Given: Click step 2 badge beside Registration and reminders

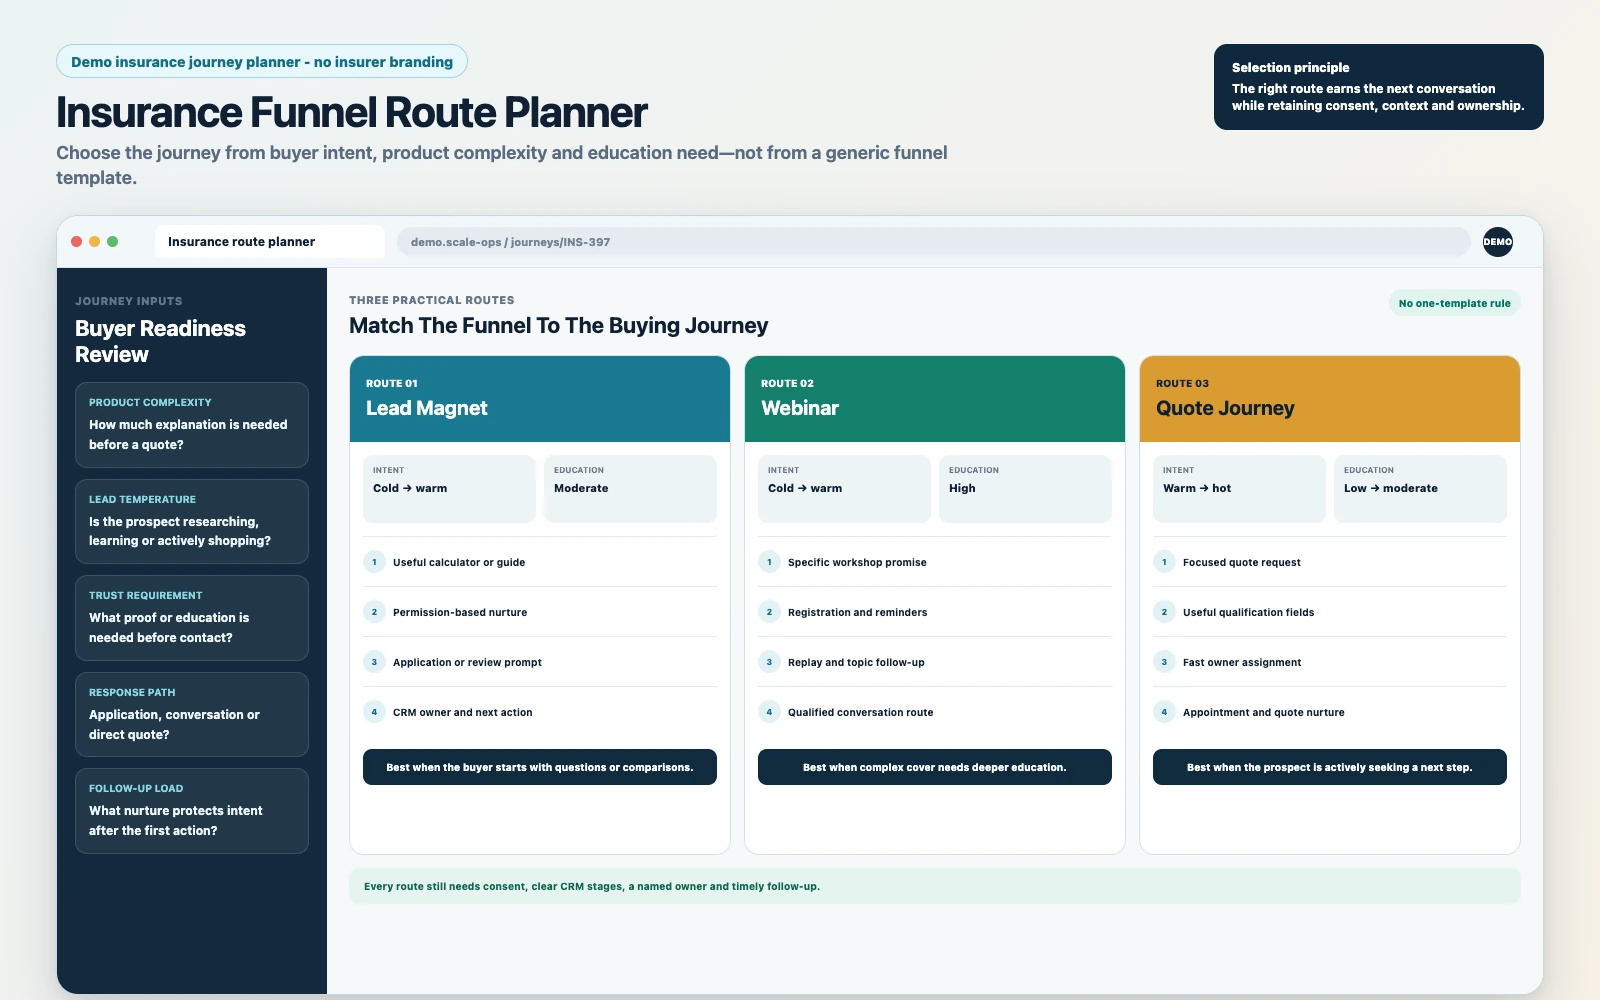Looking at the screenshot, I should [769, 612].
